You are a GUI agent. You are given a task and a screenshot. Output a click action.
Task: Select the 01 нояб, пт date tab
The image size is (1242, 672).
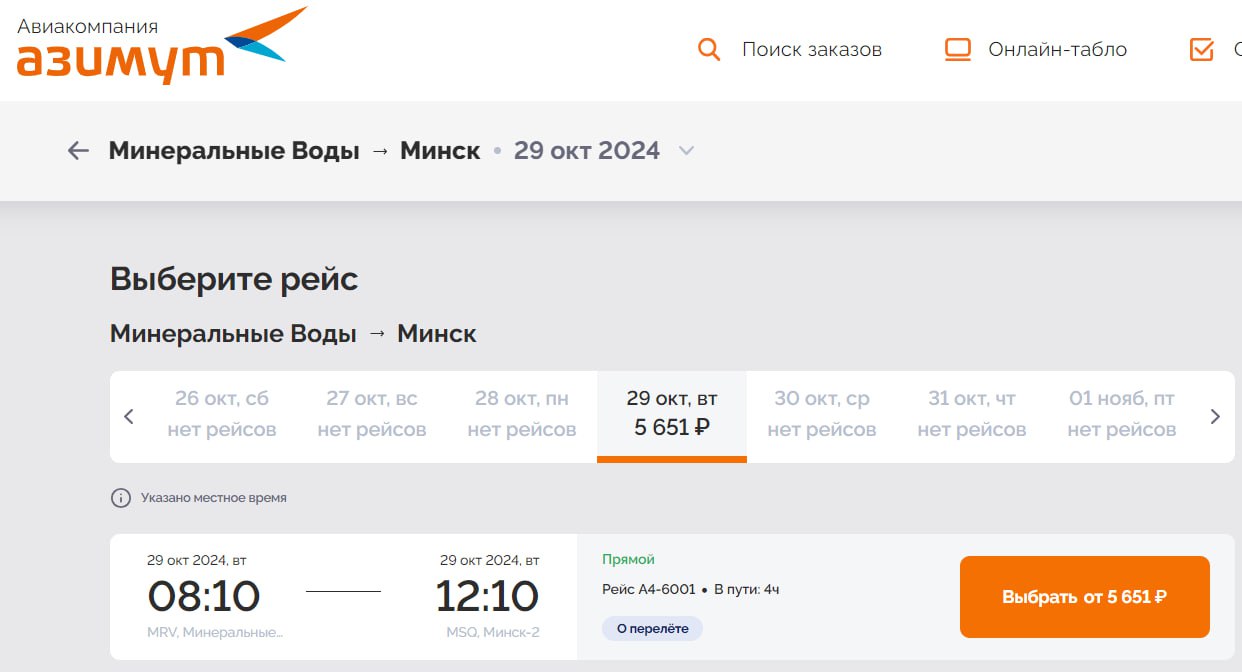pyautogui.click(x=1122, y=414)
